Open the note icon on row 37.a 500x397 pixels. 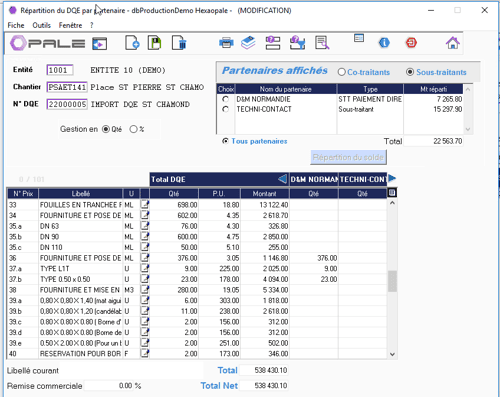pos(145,268)
